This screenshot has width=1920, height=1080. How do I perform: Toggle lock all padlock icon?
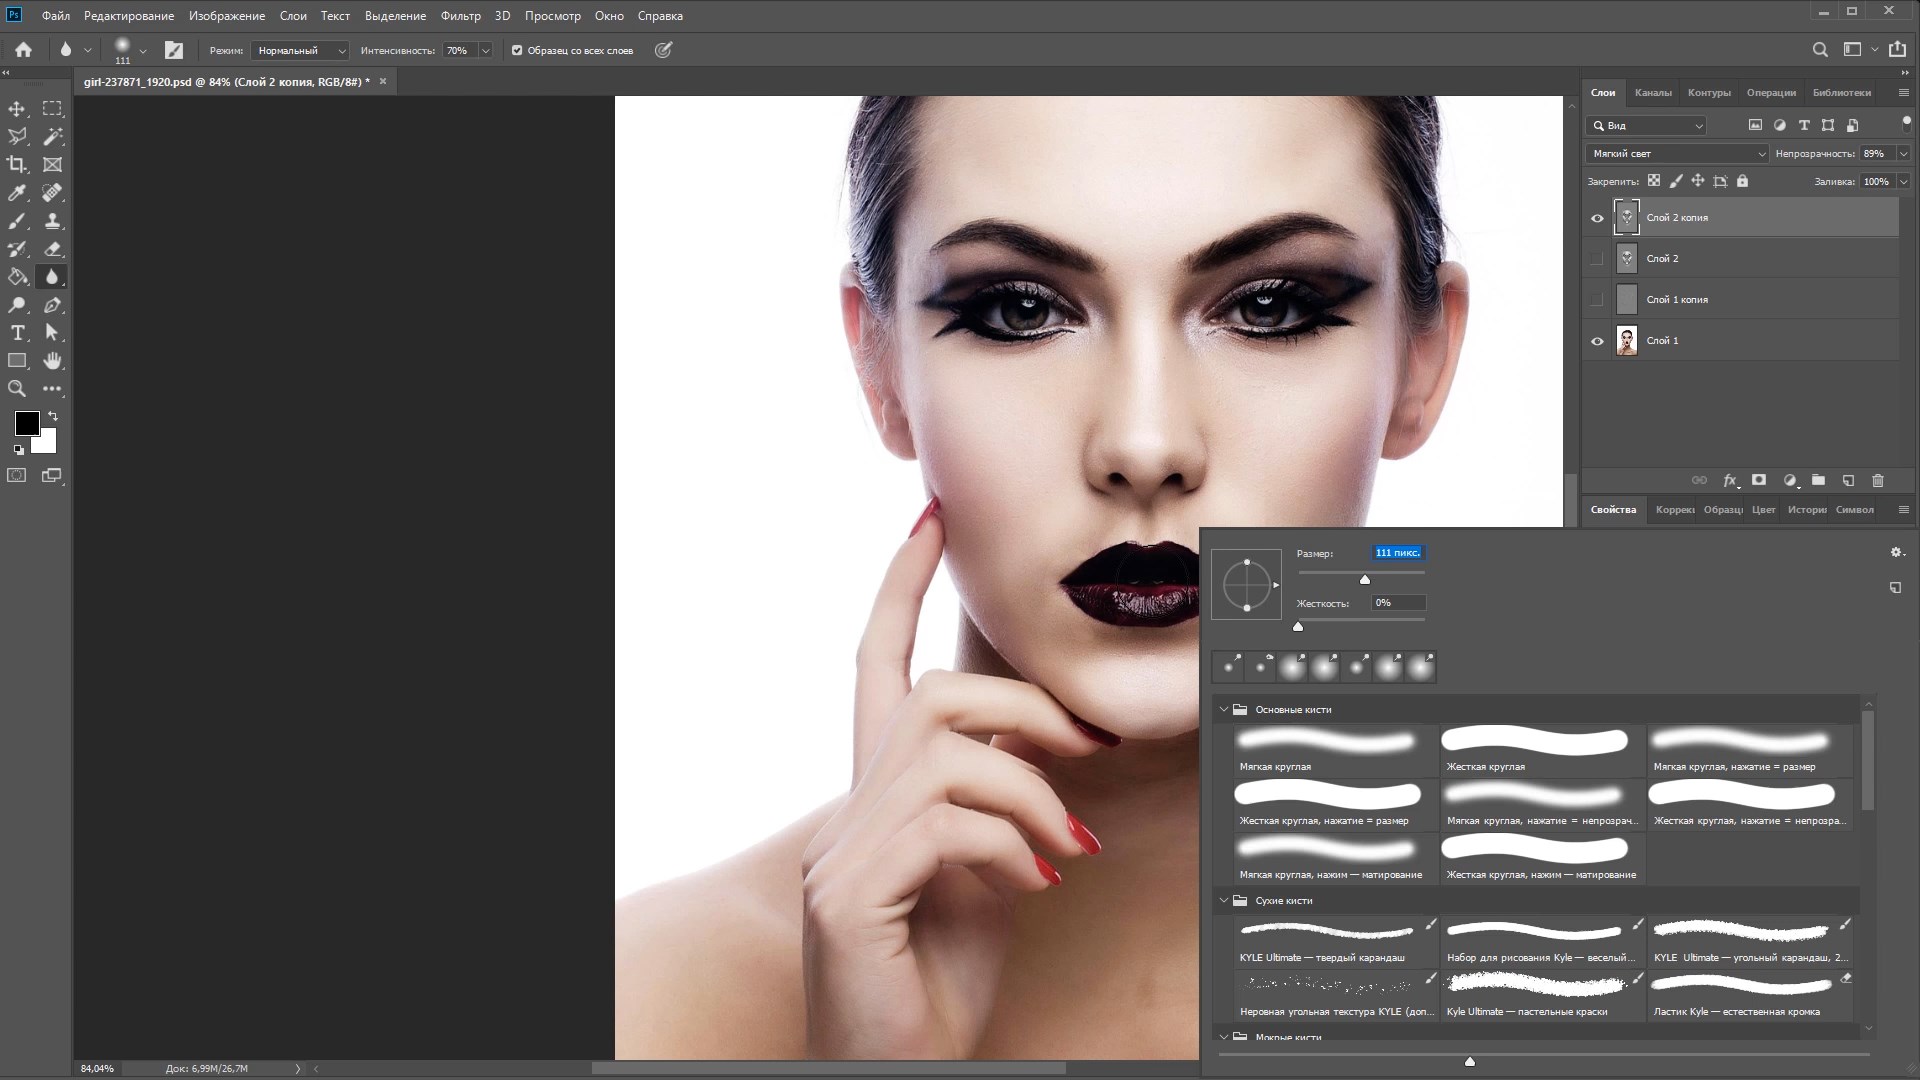tap(1743, 181)
